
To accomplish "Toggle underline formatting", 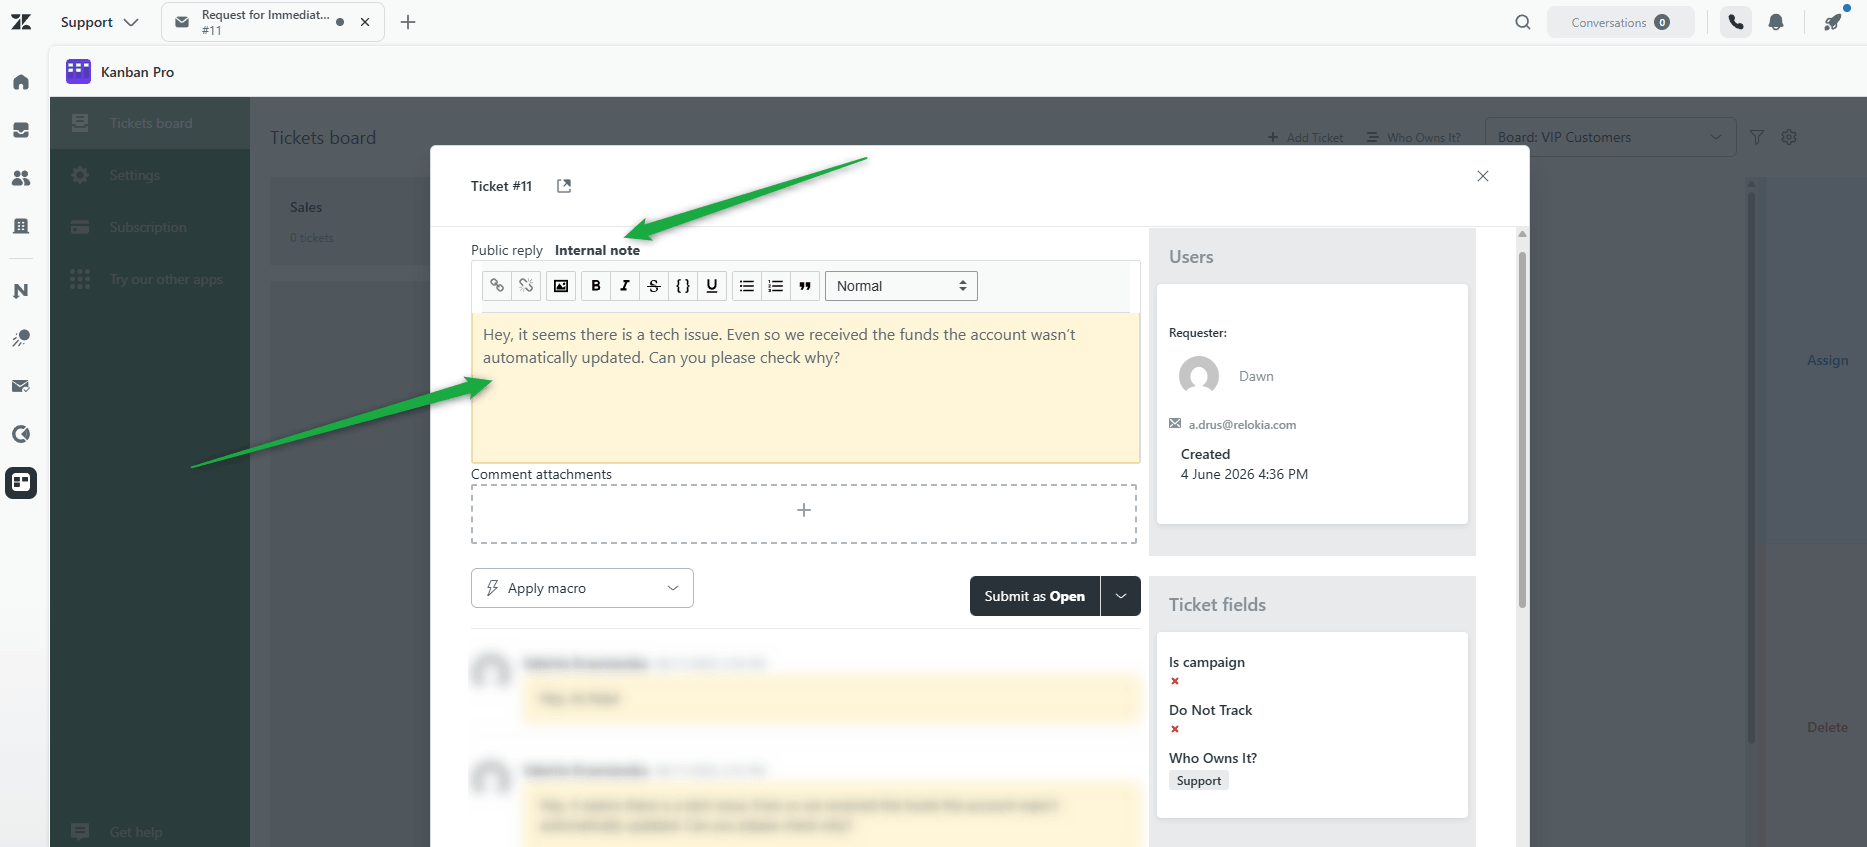I will (x=712, y=286).
